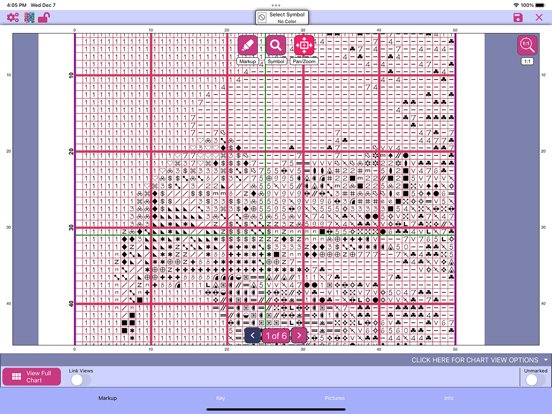This screenshot has width=552, height=414.
Task: Switch to the Key tab
Action: pyautogui.click(x=220, y=398)
